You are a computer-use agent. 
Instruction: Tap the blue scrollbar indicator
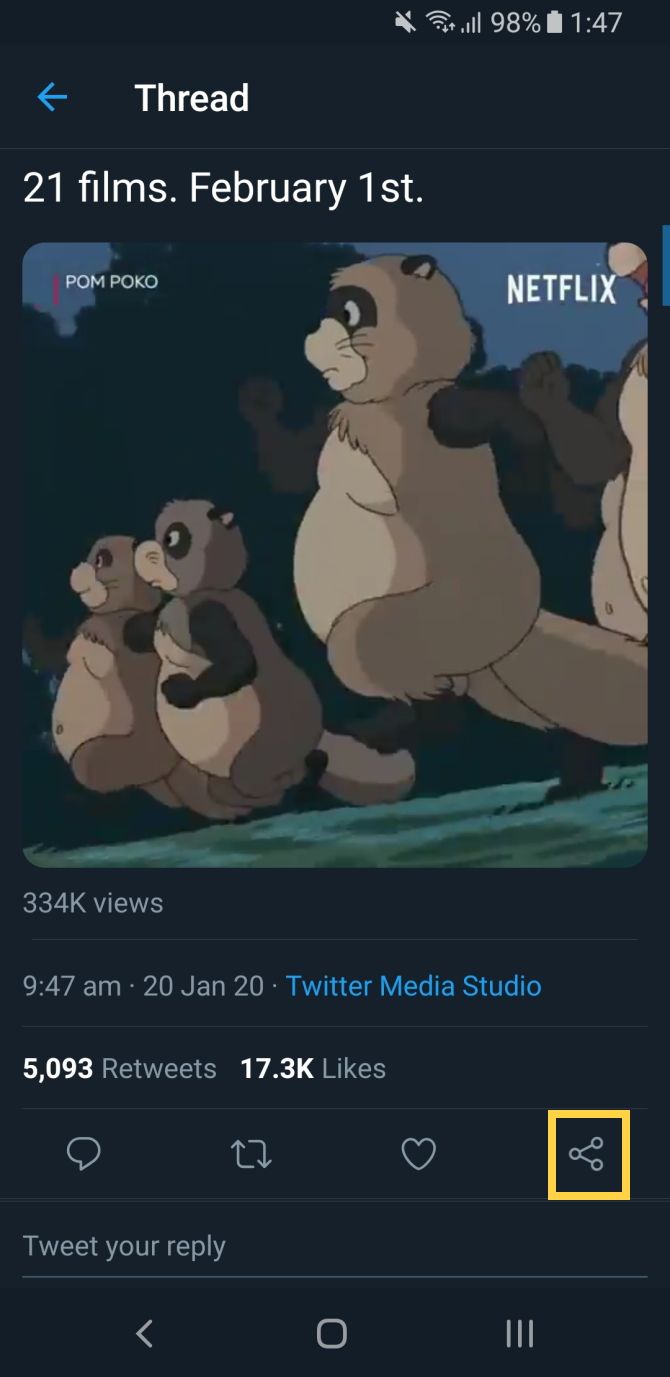coord(665,265)
